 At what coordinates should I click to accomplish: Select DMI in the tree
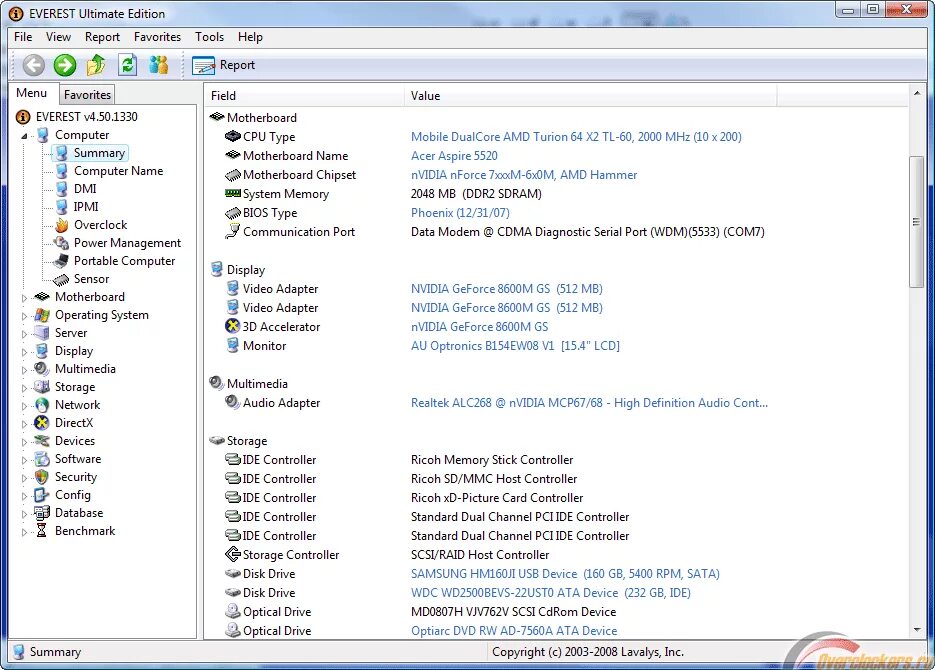[x=85, y=189]
